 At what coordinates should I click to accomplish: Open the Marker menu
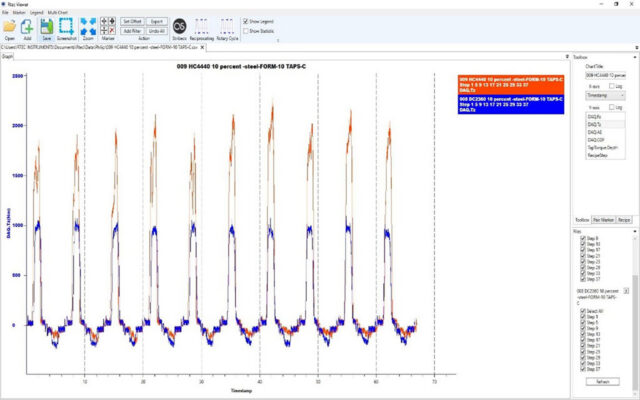click(19, 13)
